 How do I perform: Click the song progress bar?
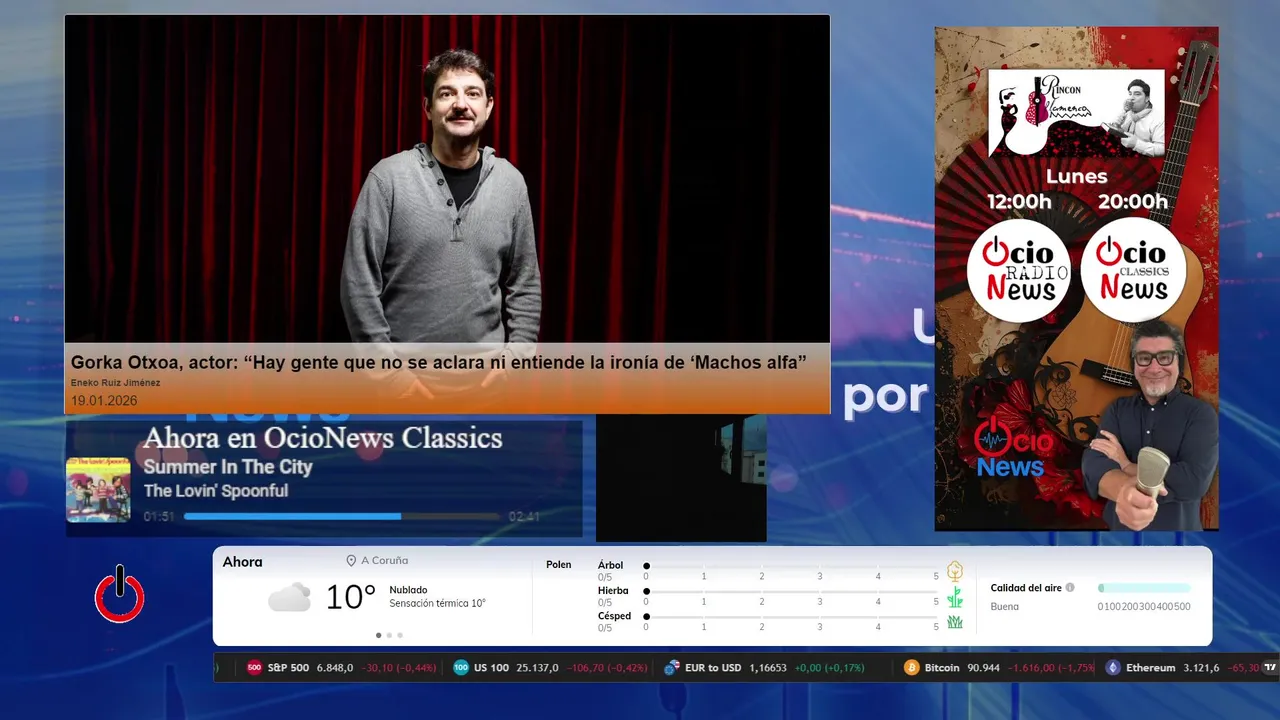pos(342,517)
